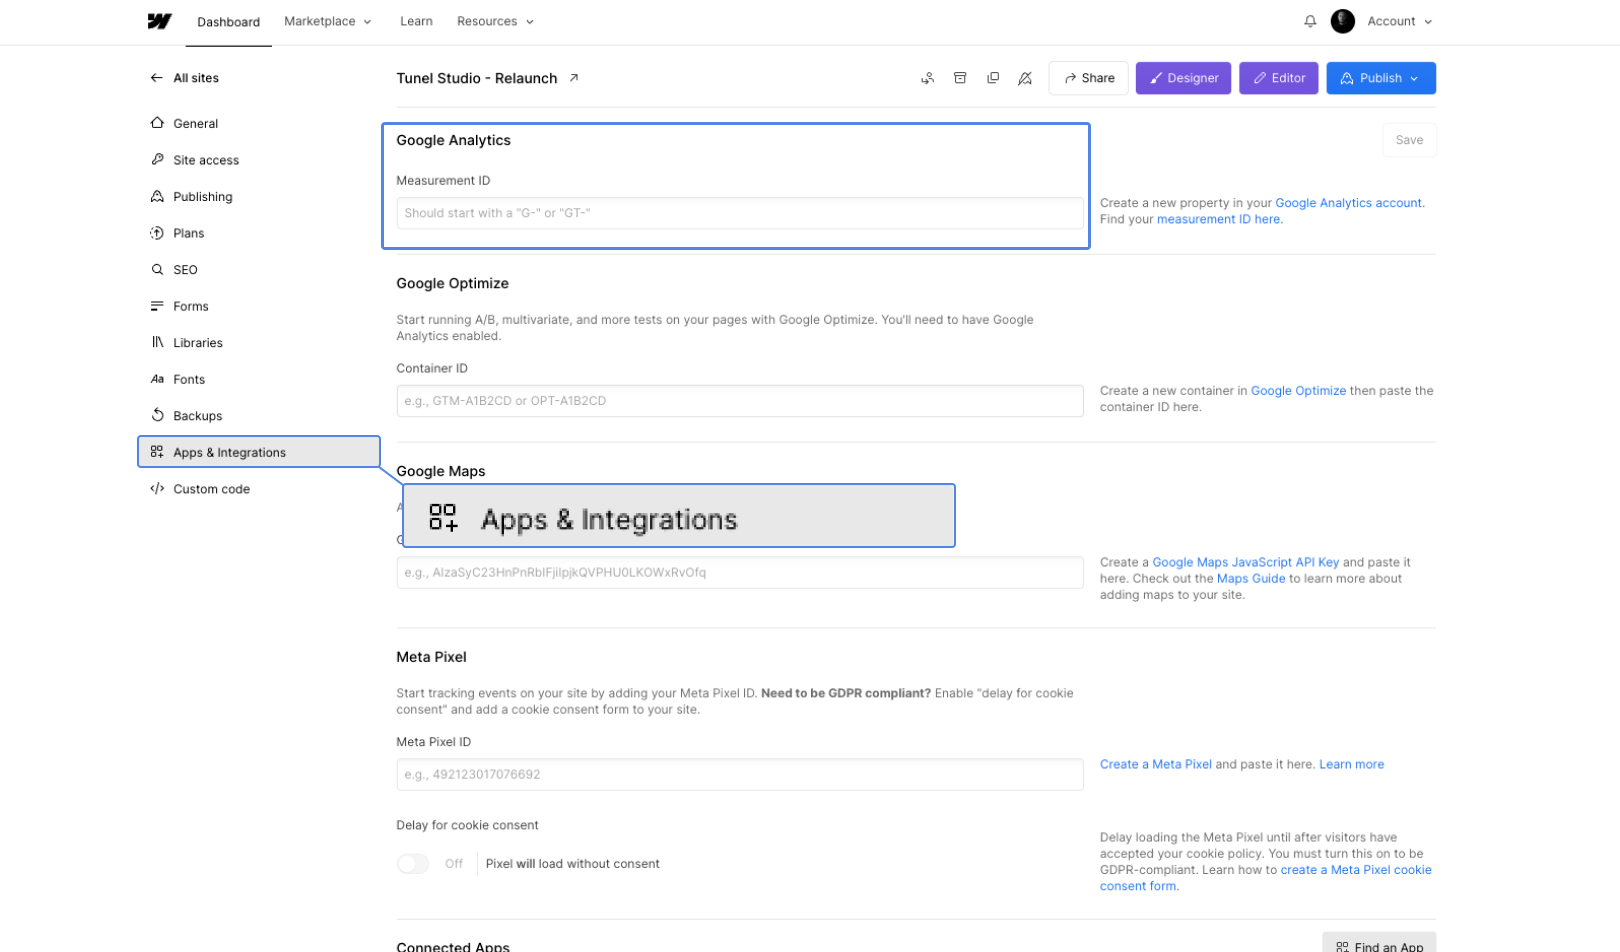Click the Share button
The image size is (1620, 952).
(1088, 78)
